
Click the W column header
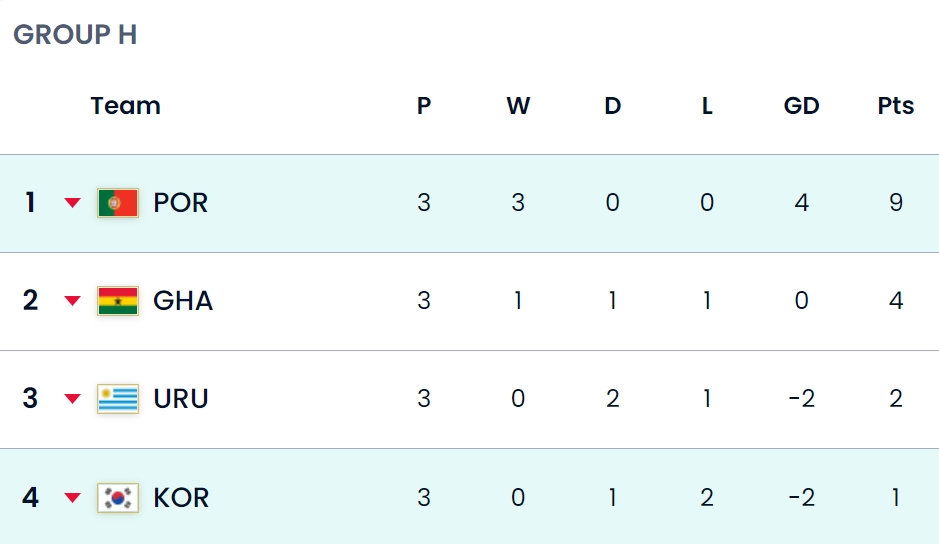[x=518, y=106]
